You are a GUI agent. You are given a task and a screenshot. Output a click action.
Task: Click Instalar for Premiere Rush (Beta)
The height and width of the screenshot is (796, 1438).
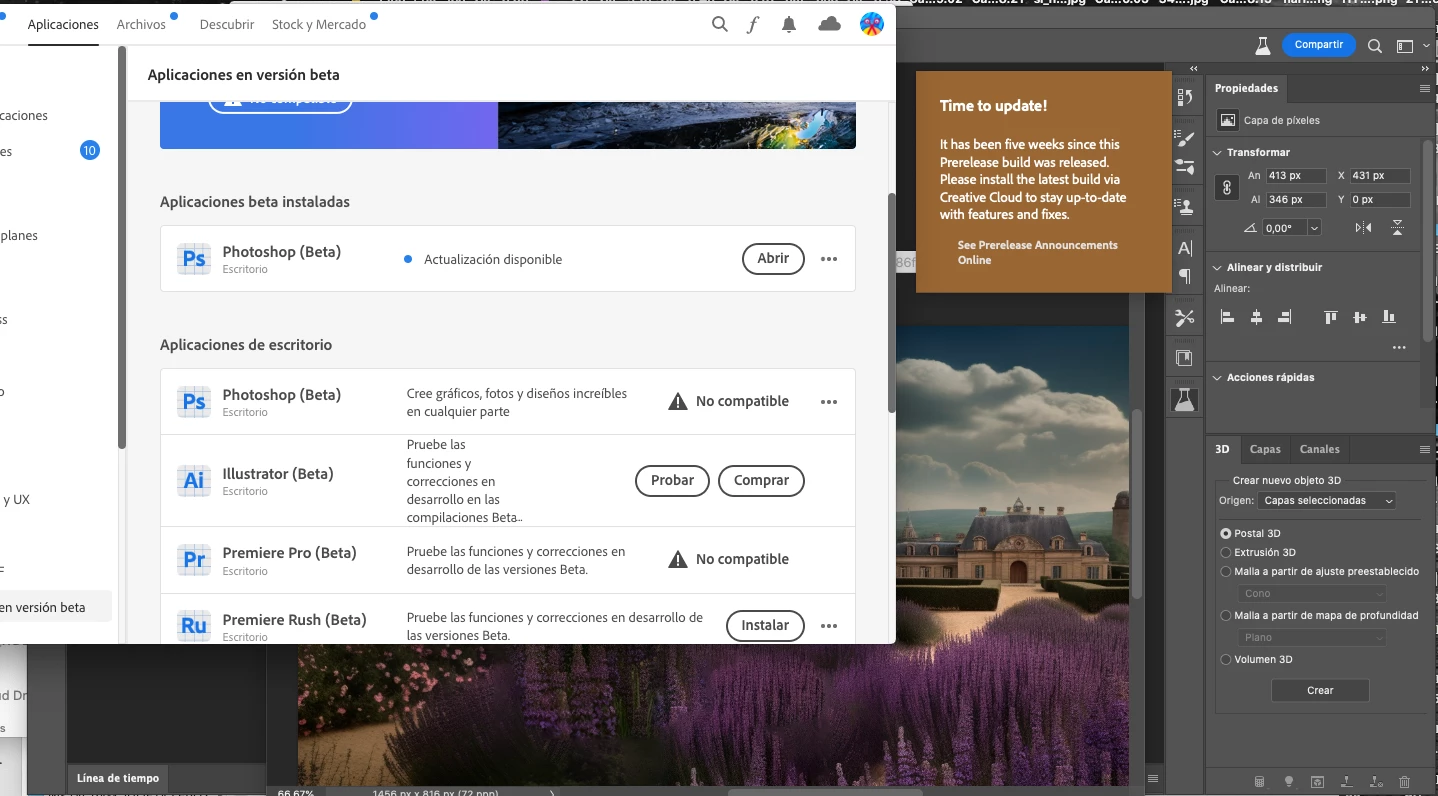coord(765,626)
